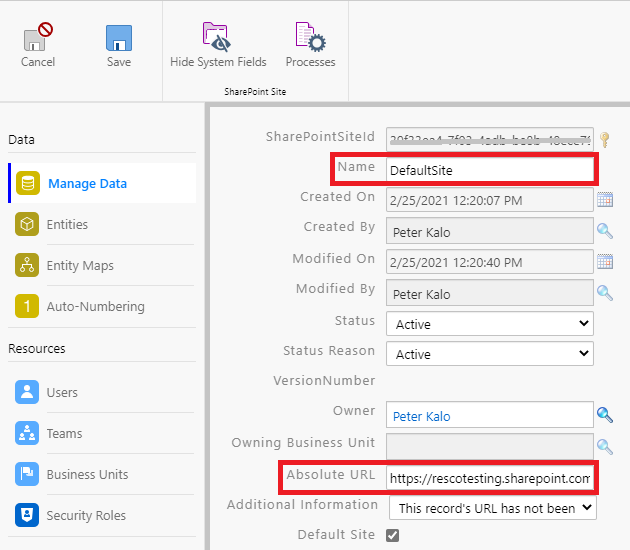
Task: Click the Name field containing DefaultSite
Action: [489, 171]
